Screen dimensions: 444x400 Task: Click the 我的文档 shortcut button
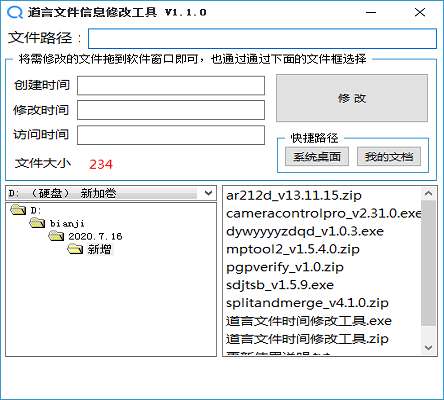click(x=389, y=156)
